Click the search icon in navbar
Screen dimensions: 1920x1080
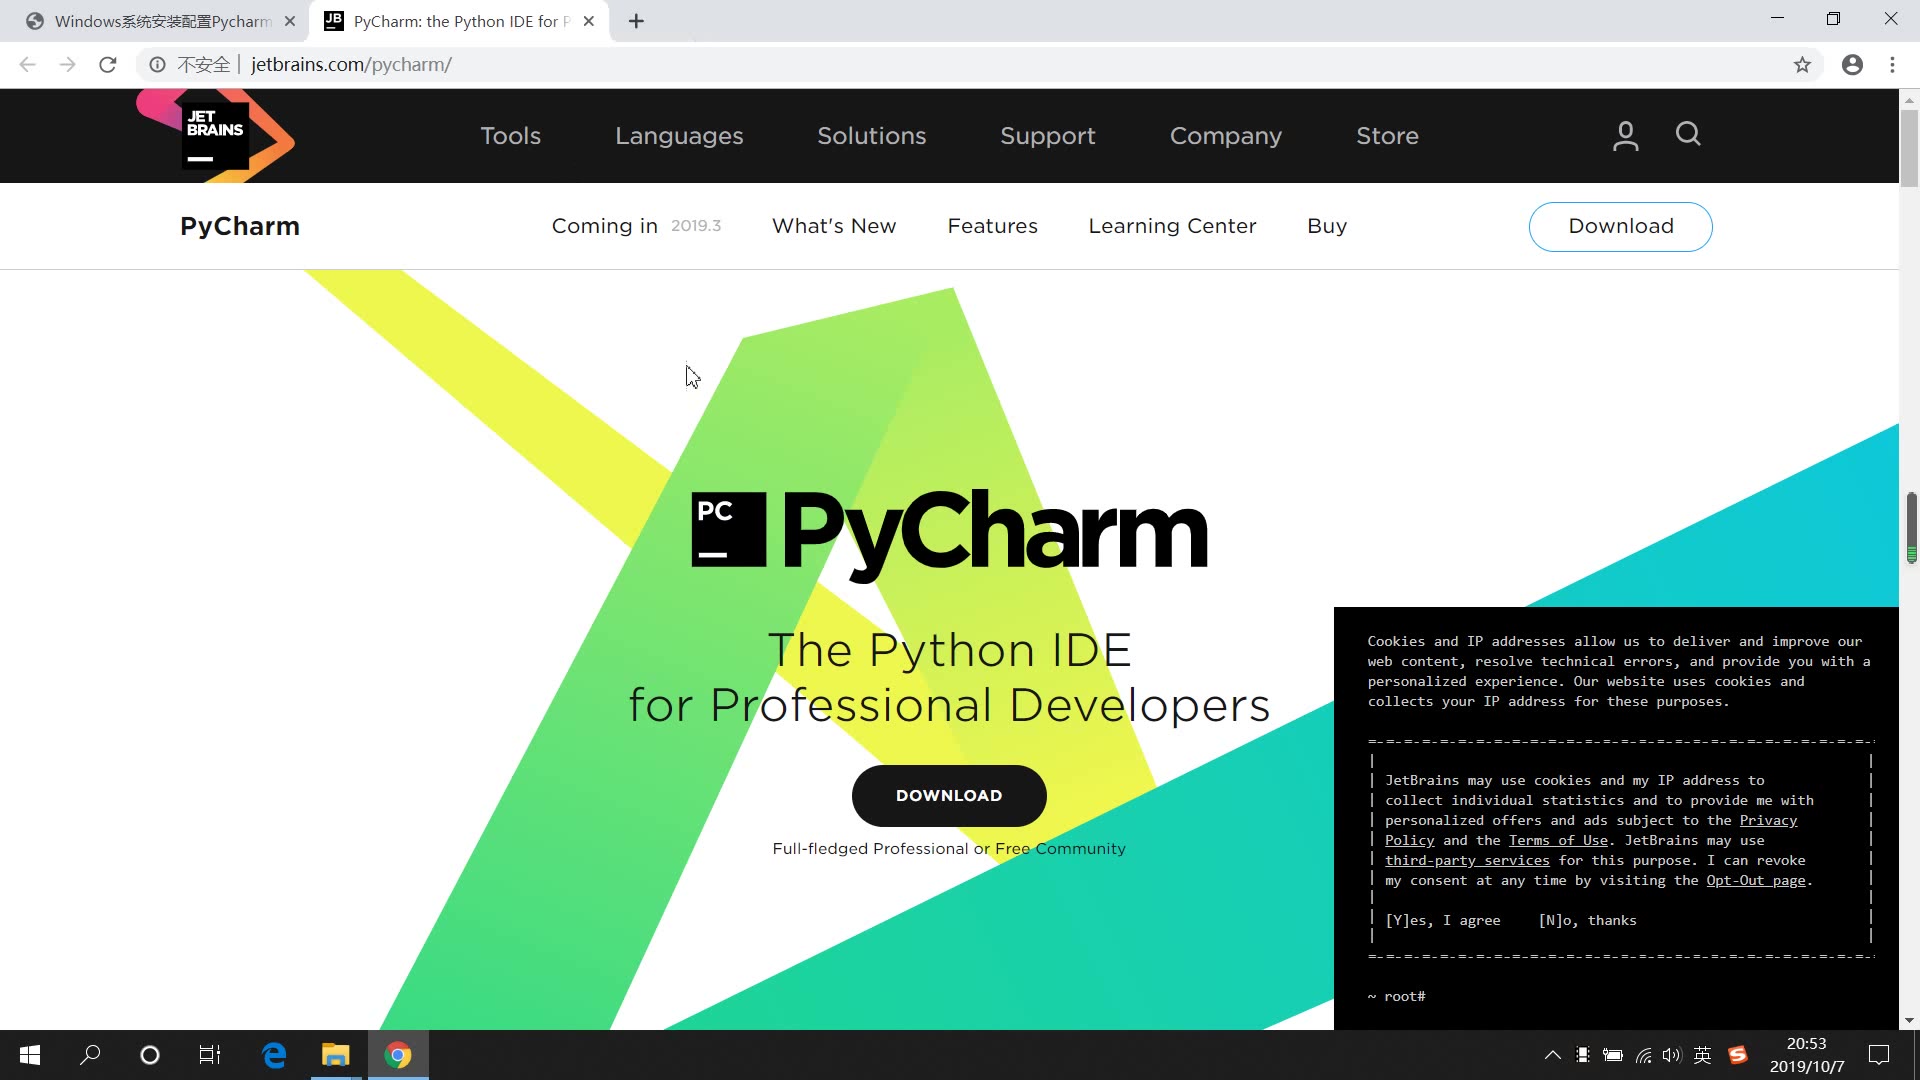(1689, 135)
